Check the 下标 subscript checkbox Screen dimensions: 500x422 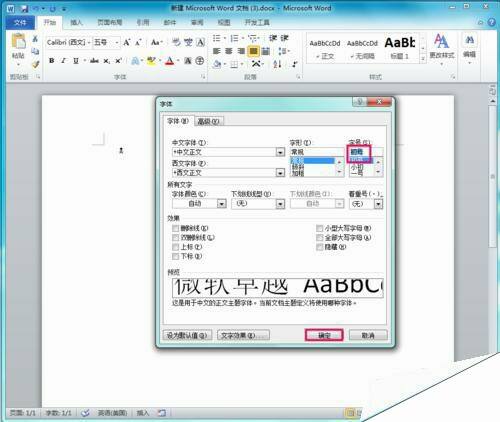coord(175,256)
